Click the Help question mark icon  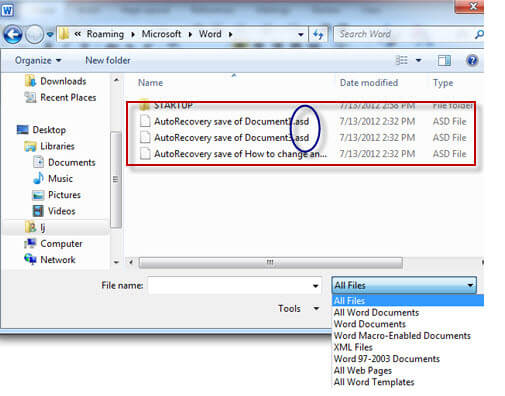472,60
